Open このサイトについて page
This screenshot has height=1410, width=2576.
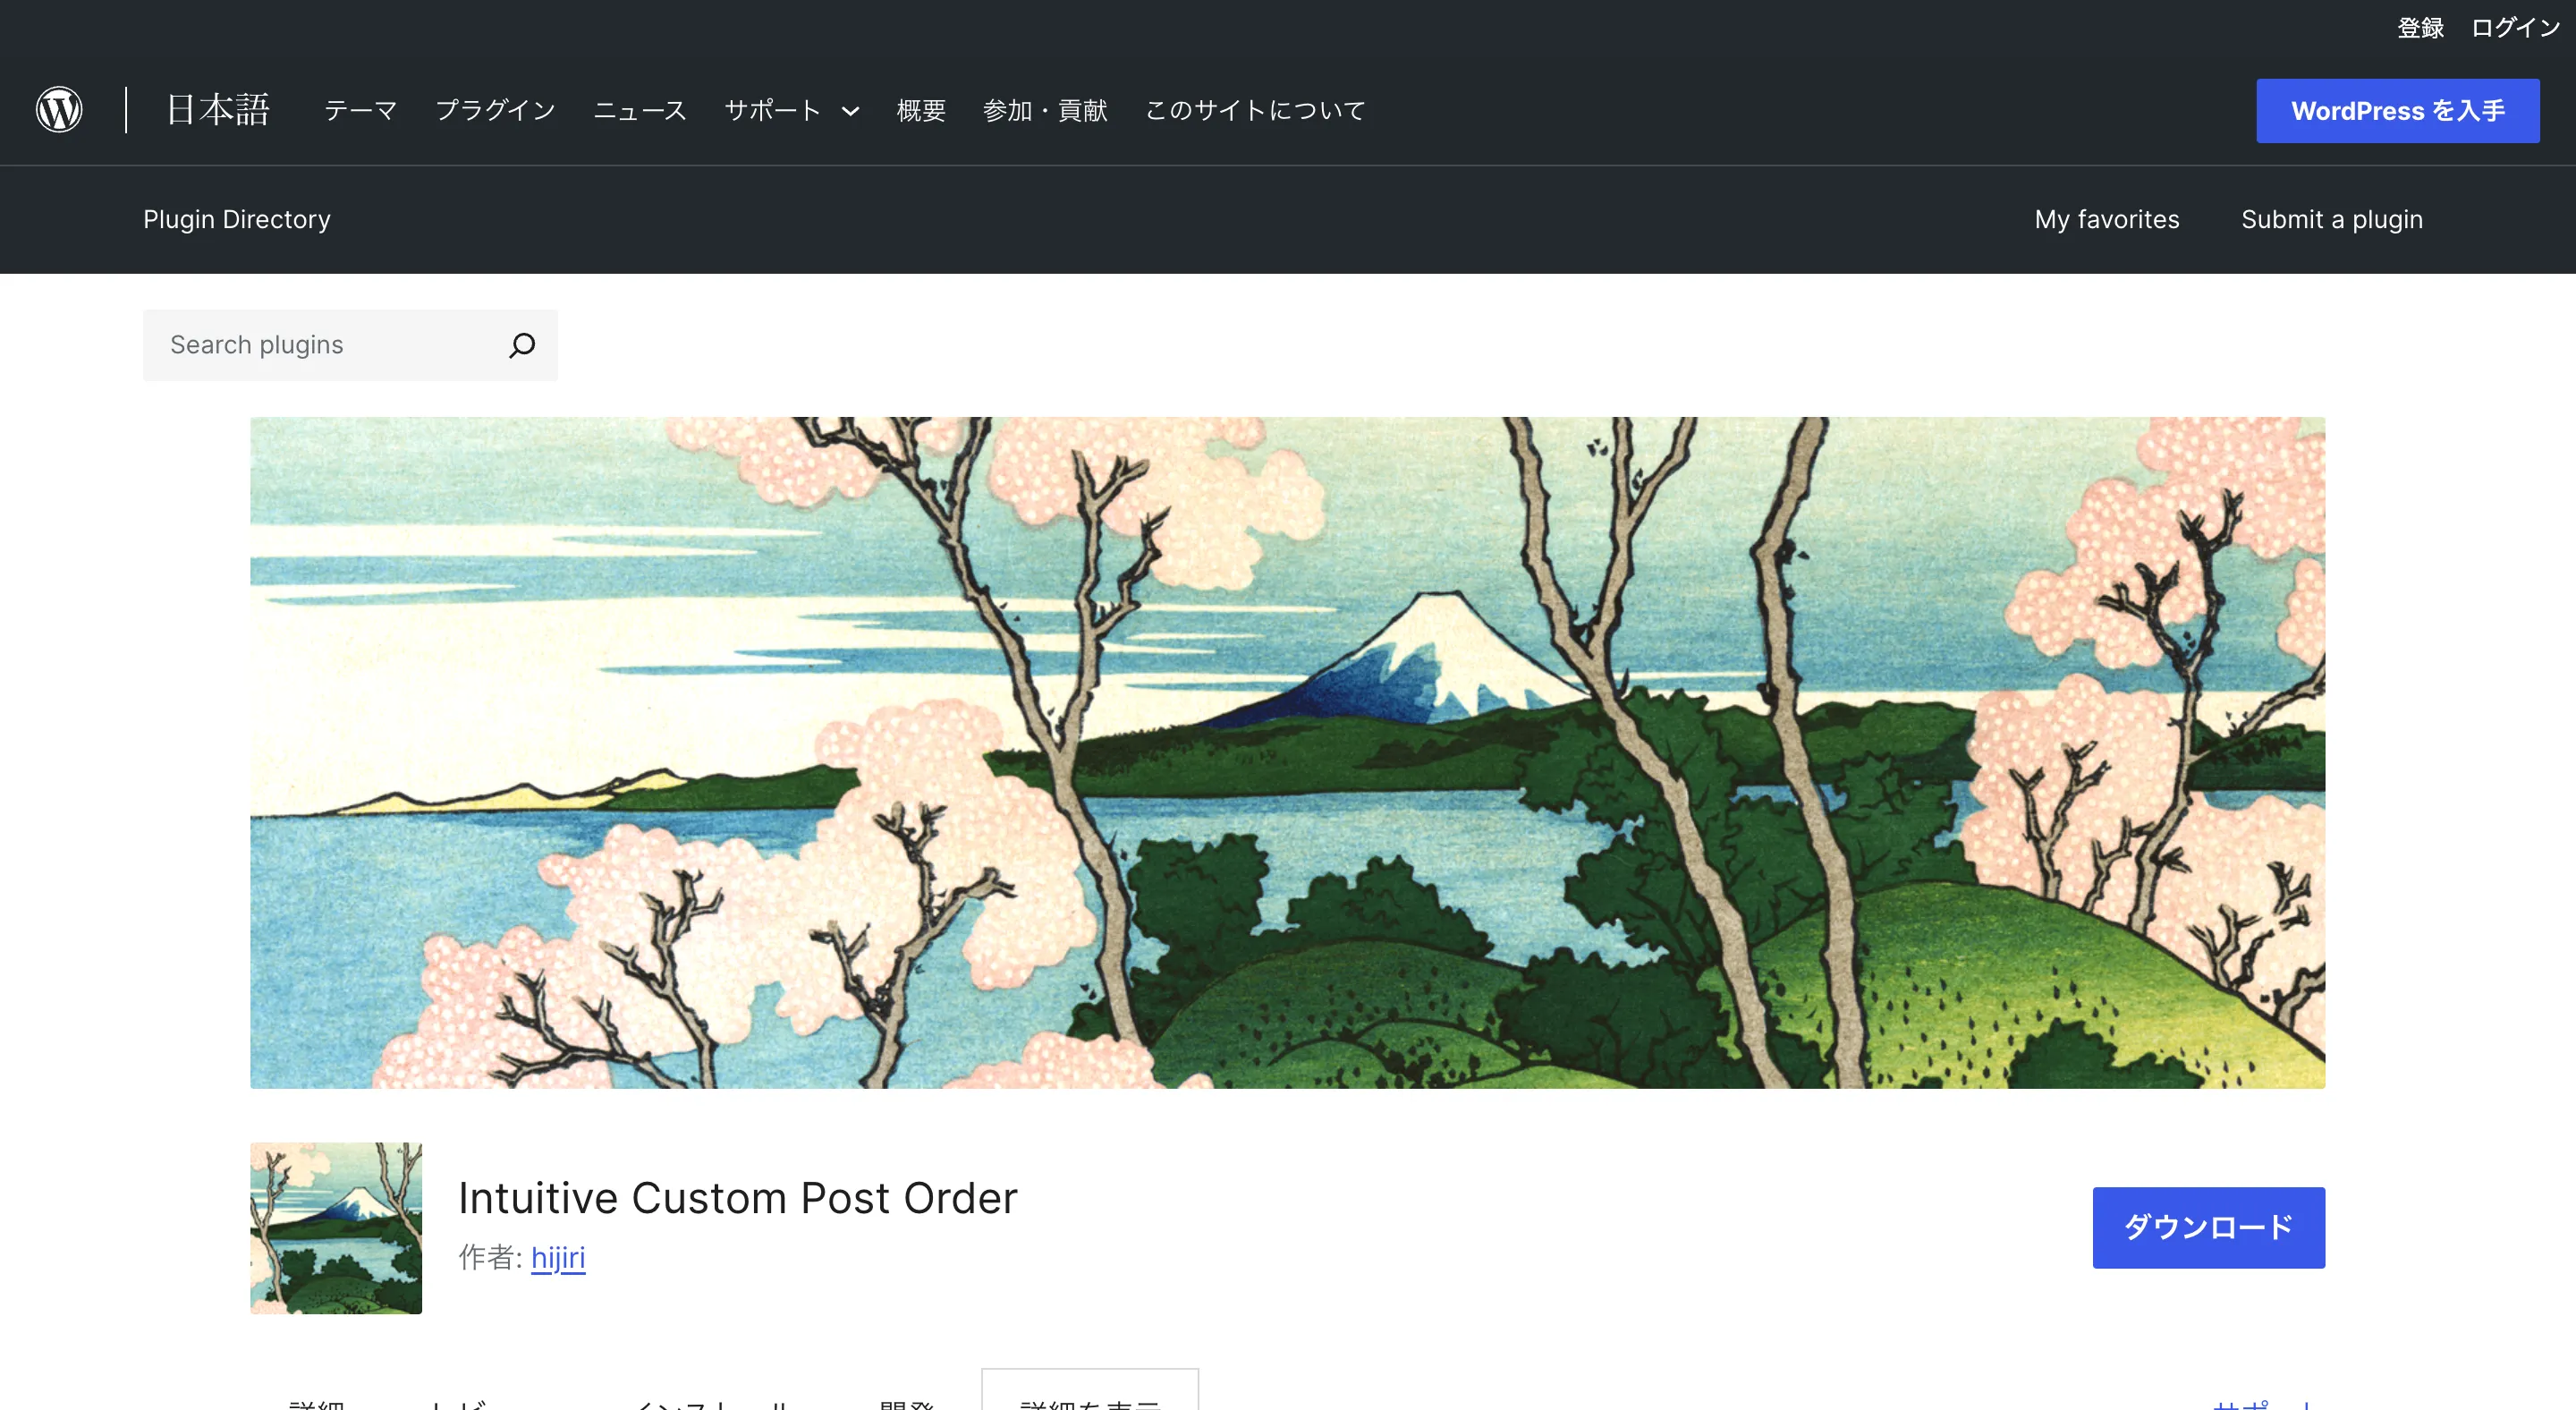pyautogui.click(x=1255, y=110)
